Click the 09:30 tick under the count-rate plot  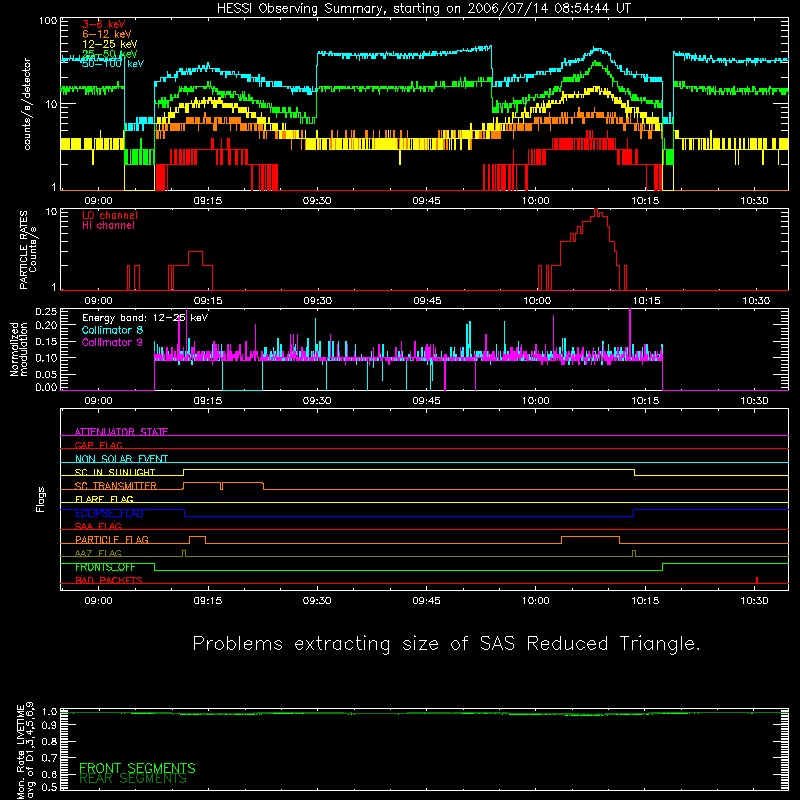[317, 201]
